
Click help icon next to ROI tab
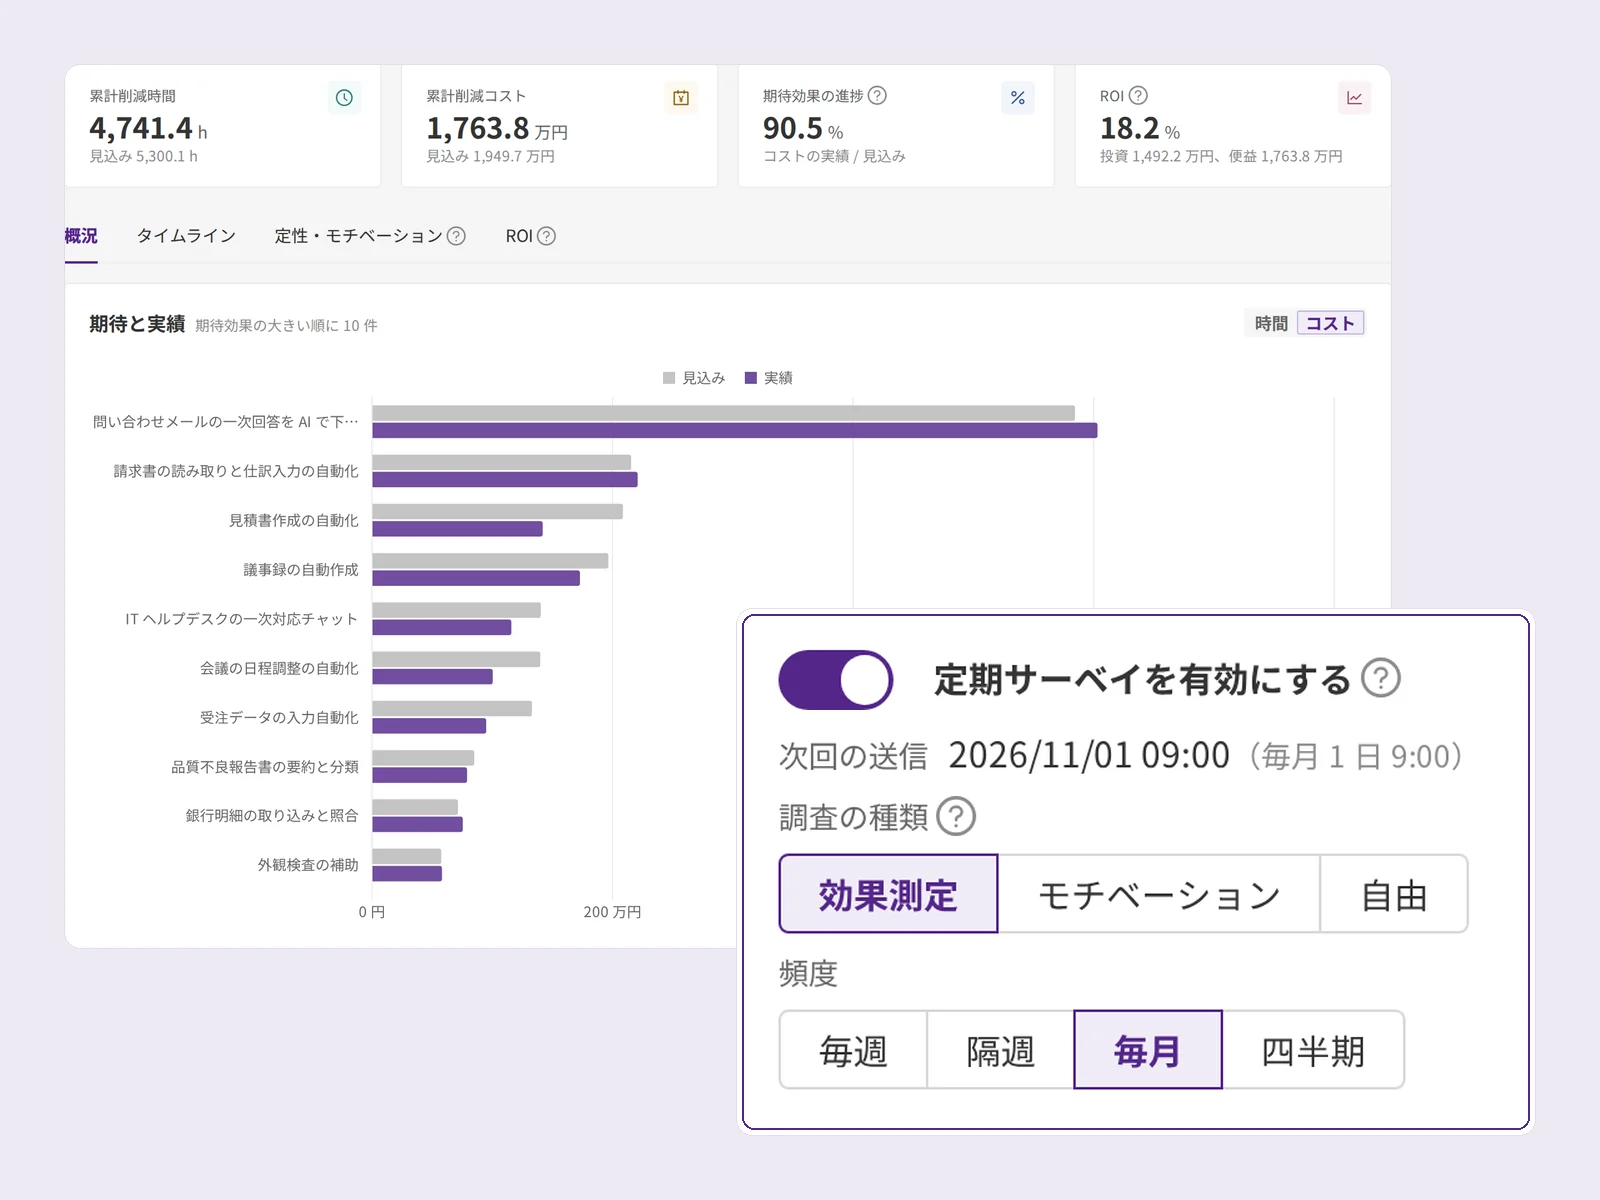(546, 236)
